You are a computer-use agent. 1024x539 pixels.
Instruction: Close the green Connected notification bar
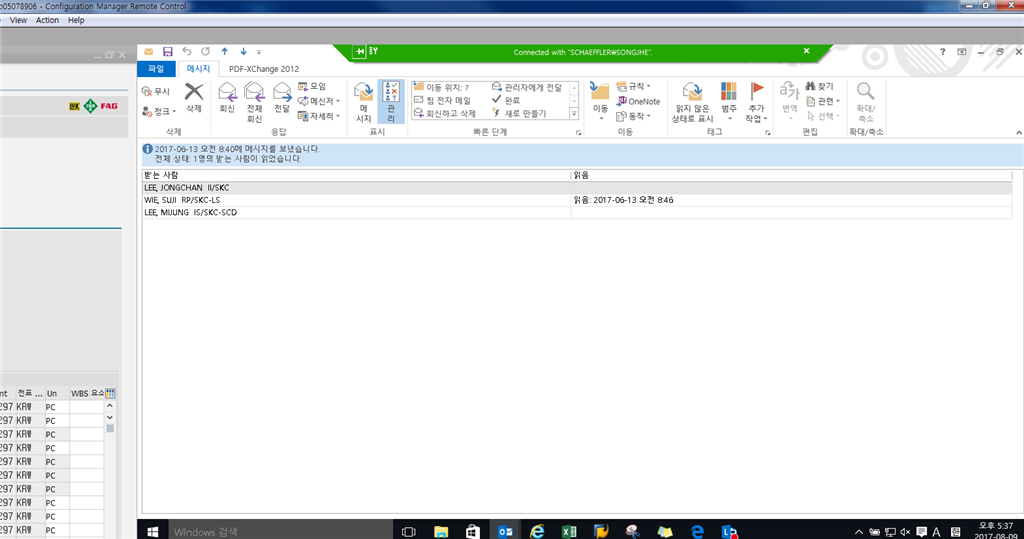tap(807, 51)
